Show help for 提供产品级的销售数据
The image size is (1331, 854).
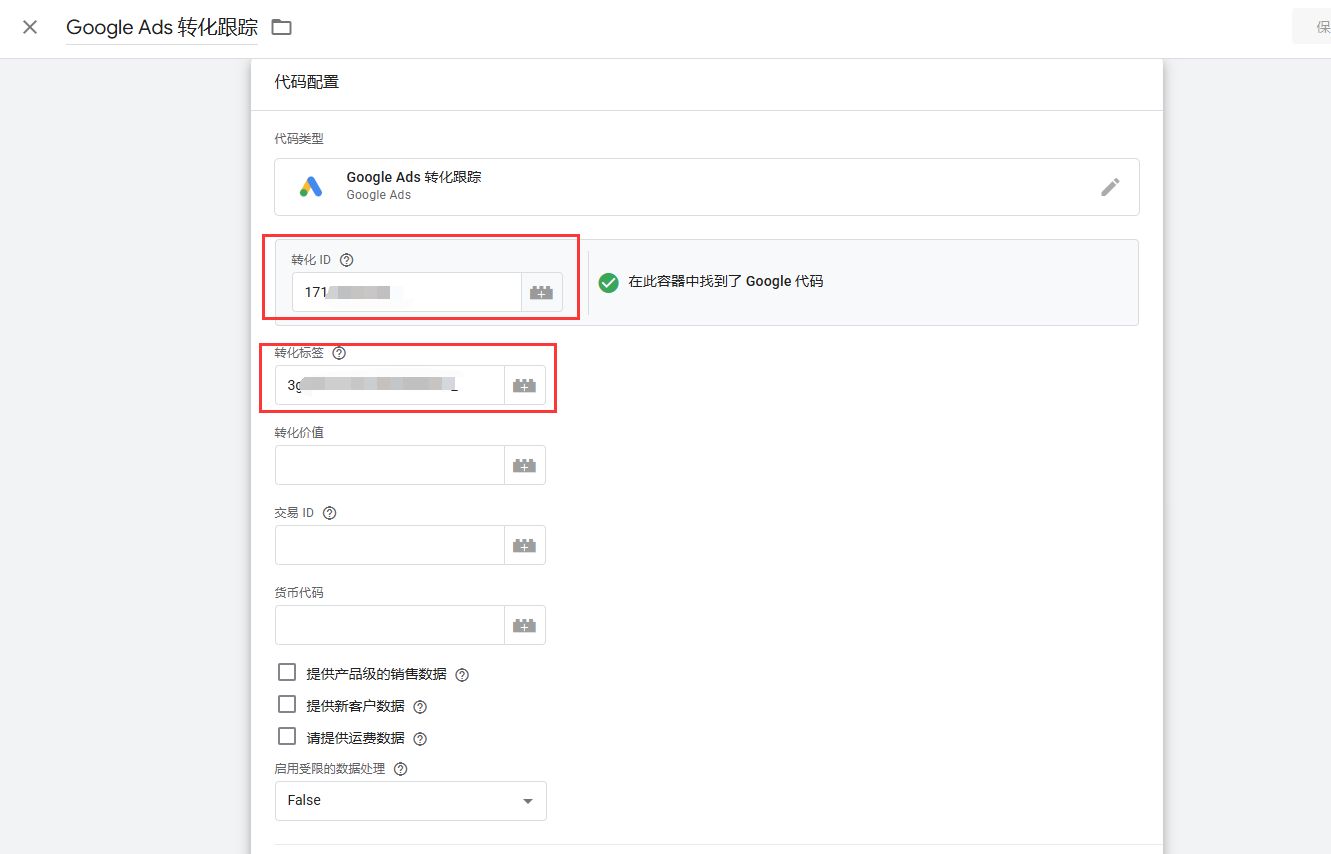462,675
